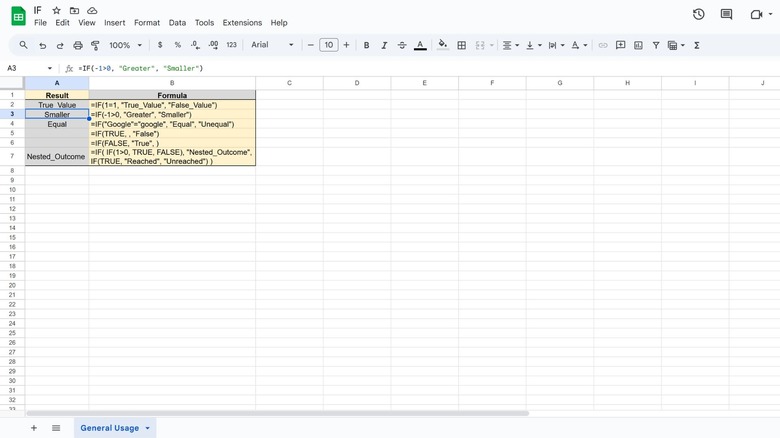The width and height of the screenshot is (780, 438).
Task: Open the Extensions menu
Action: (242, 23)
